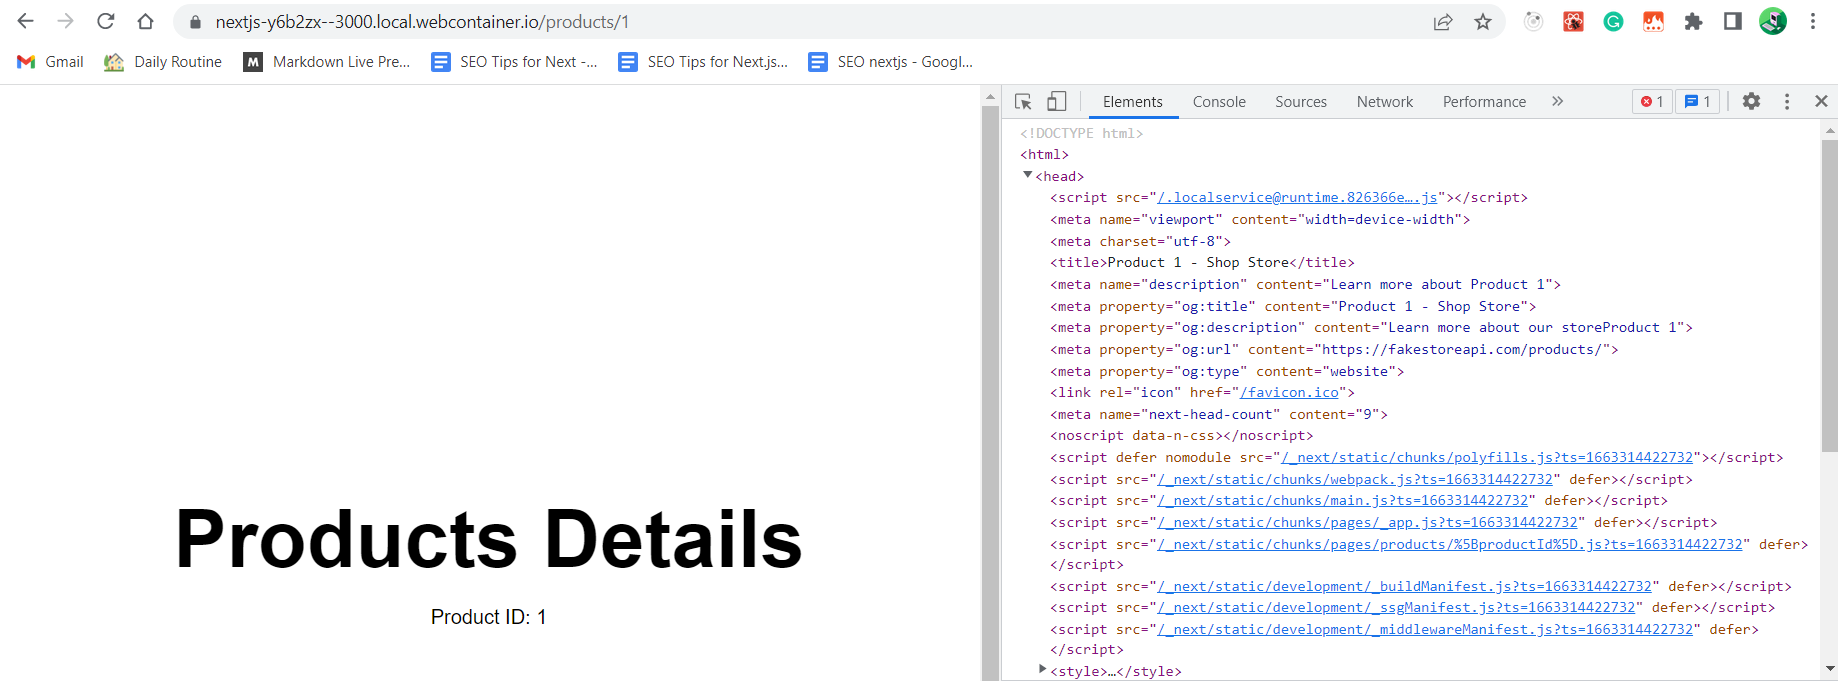Switch to the Elements tab

click(1132, 101)
